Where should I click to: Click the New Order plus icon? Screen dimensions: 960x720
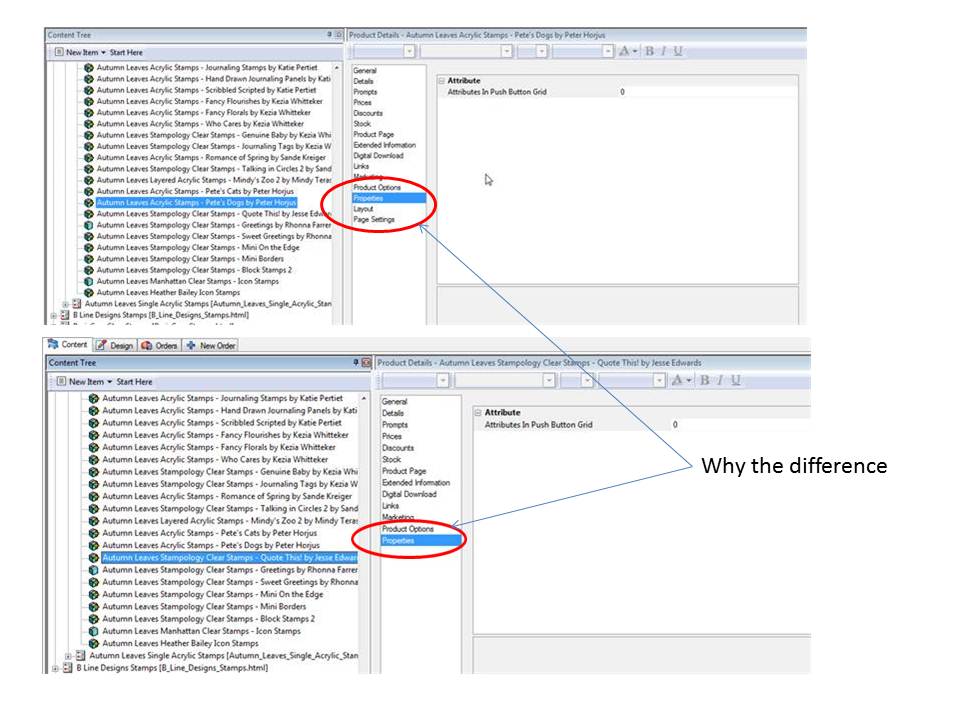[x=191, y=345]
